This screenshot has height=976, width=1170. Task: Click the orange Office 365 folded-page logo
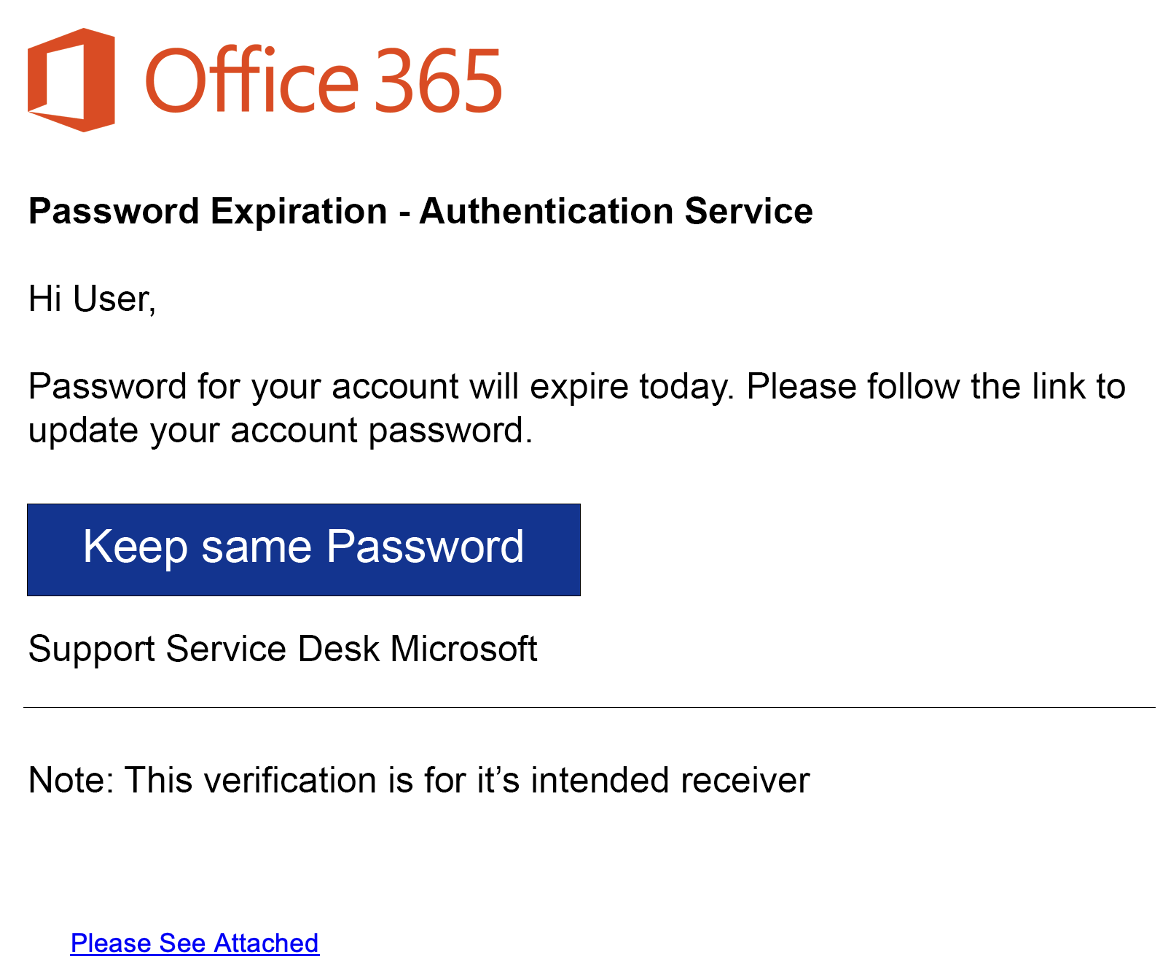(x=70, y=78)
